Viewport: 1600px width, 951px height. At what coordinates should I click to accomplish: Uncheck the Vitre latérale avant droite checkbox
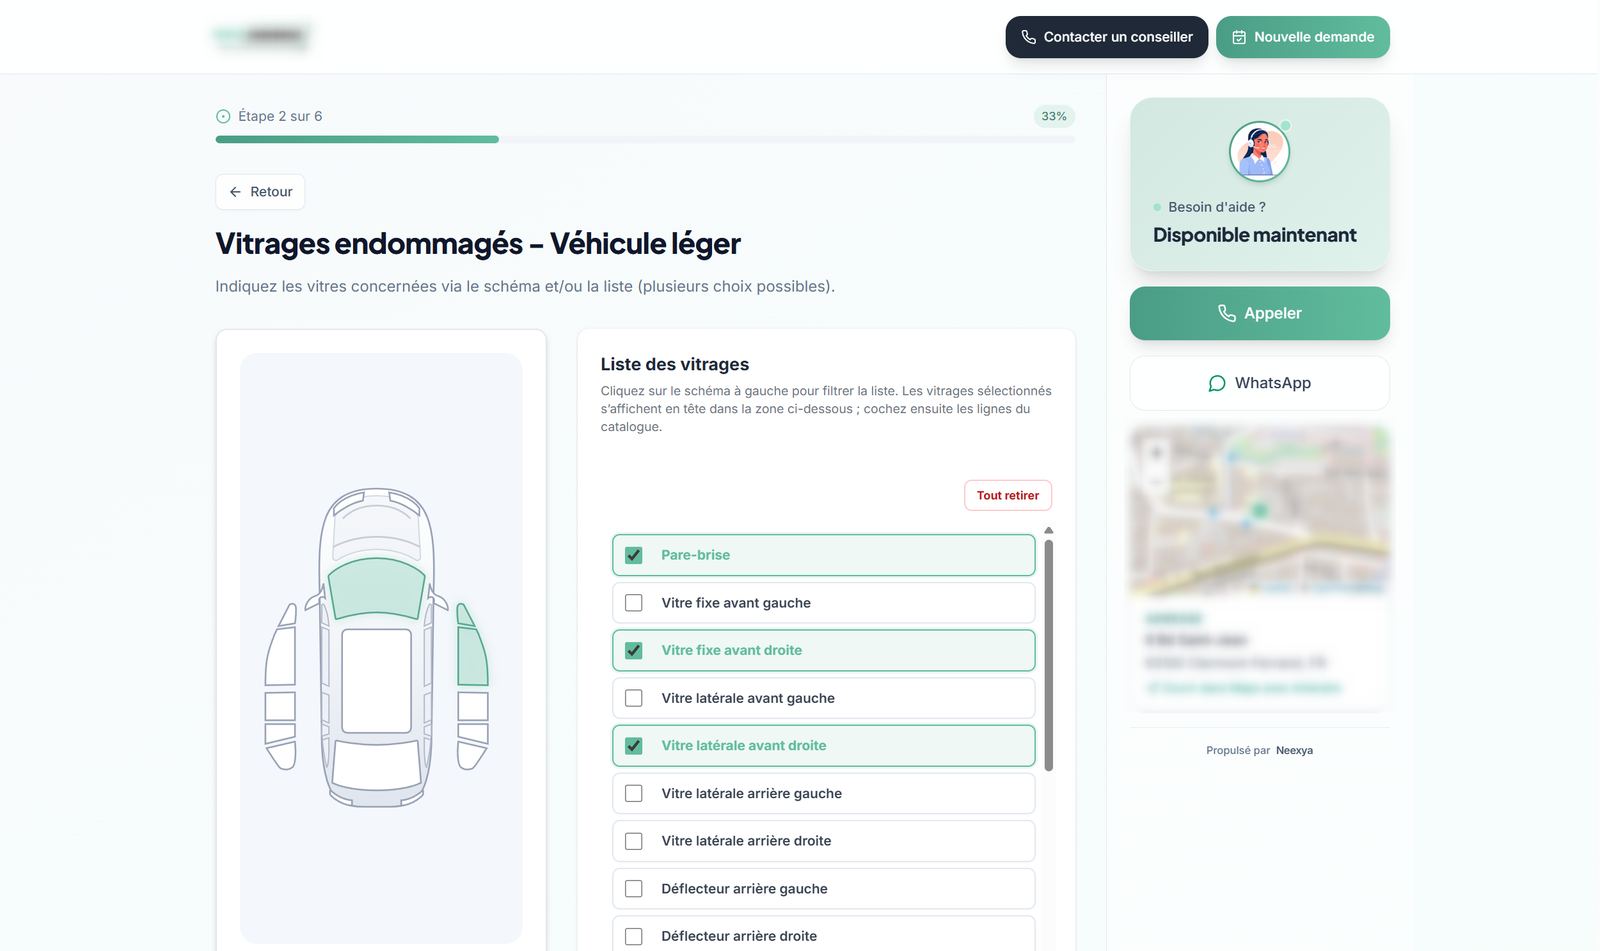tap(634, 746)
